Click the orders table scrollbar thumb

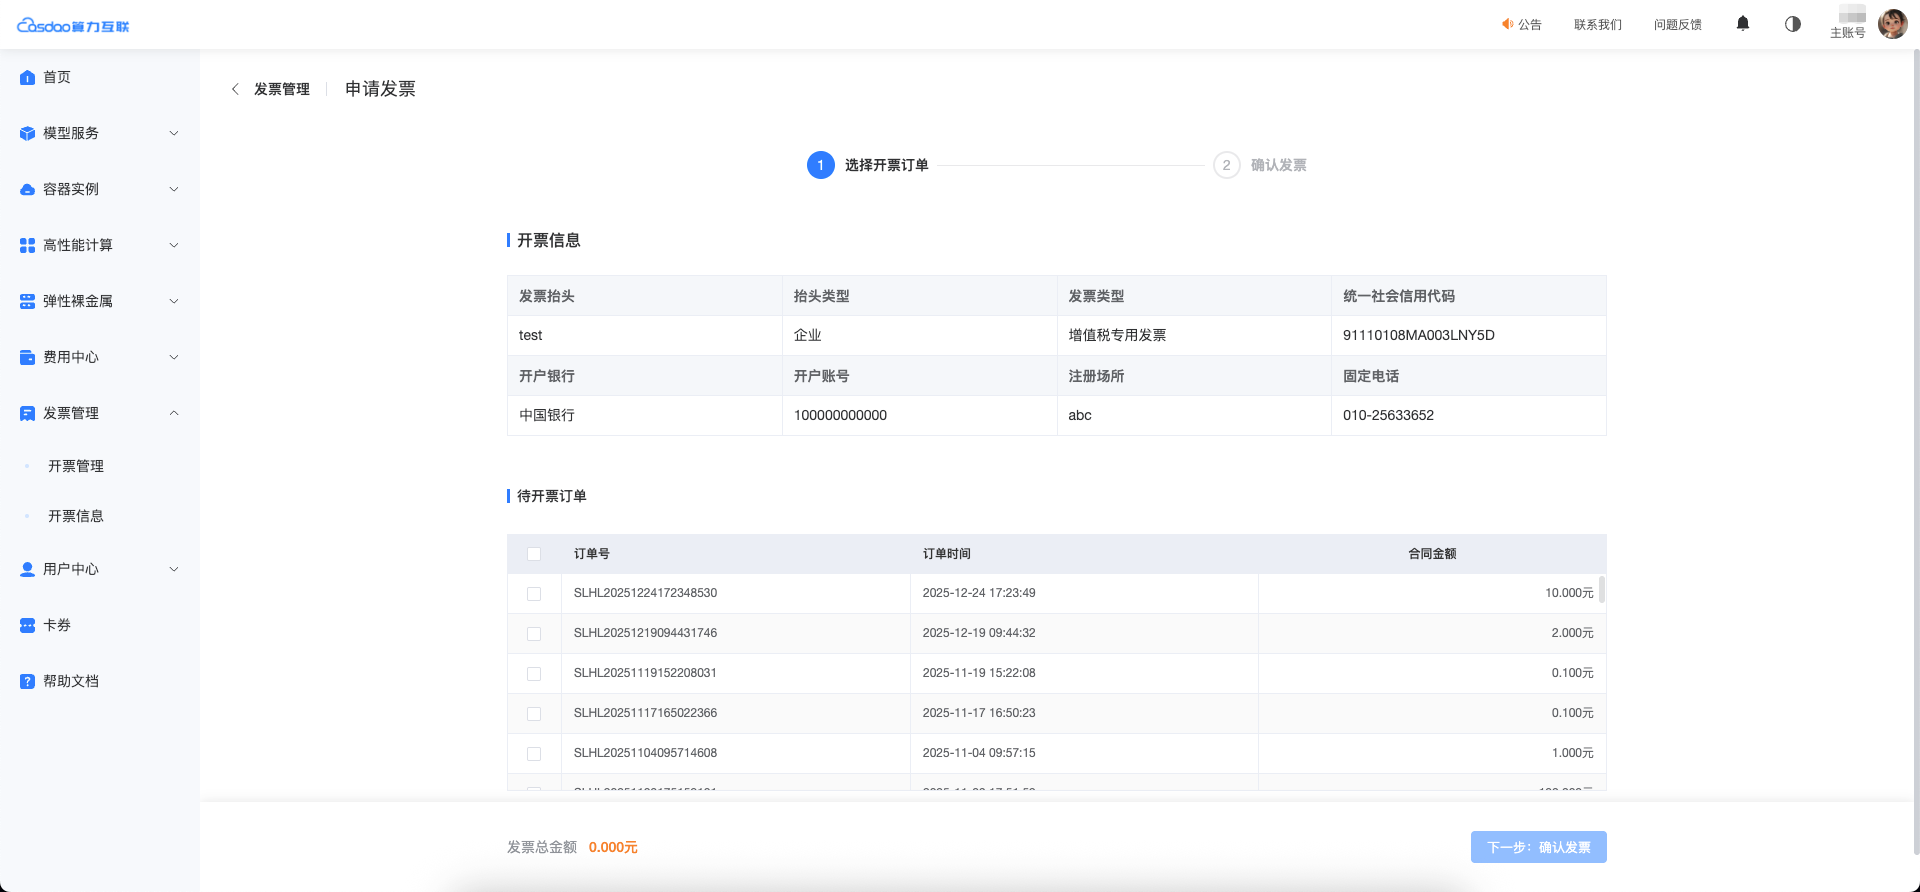coord(1602,589)
